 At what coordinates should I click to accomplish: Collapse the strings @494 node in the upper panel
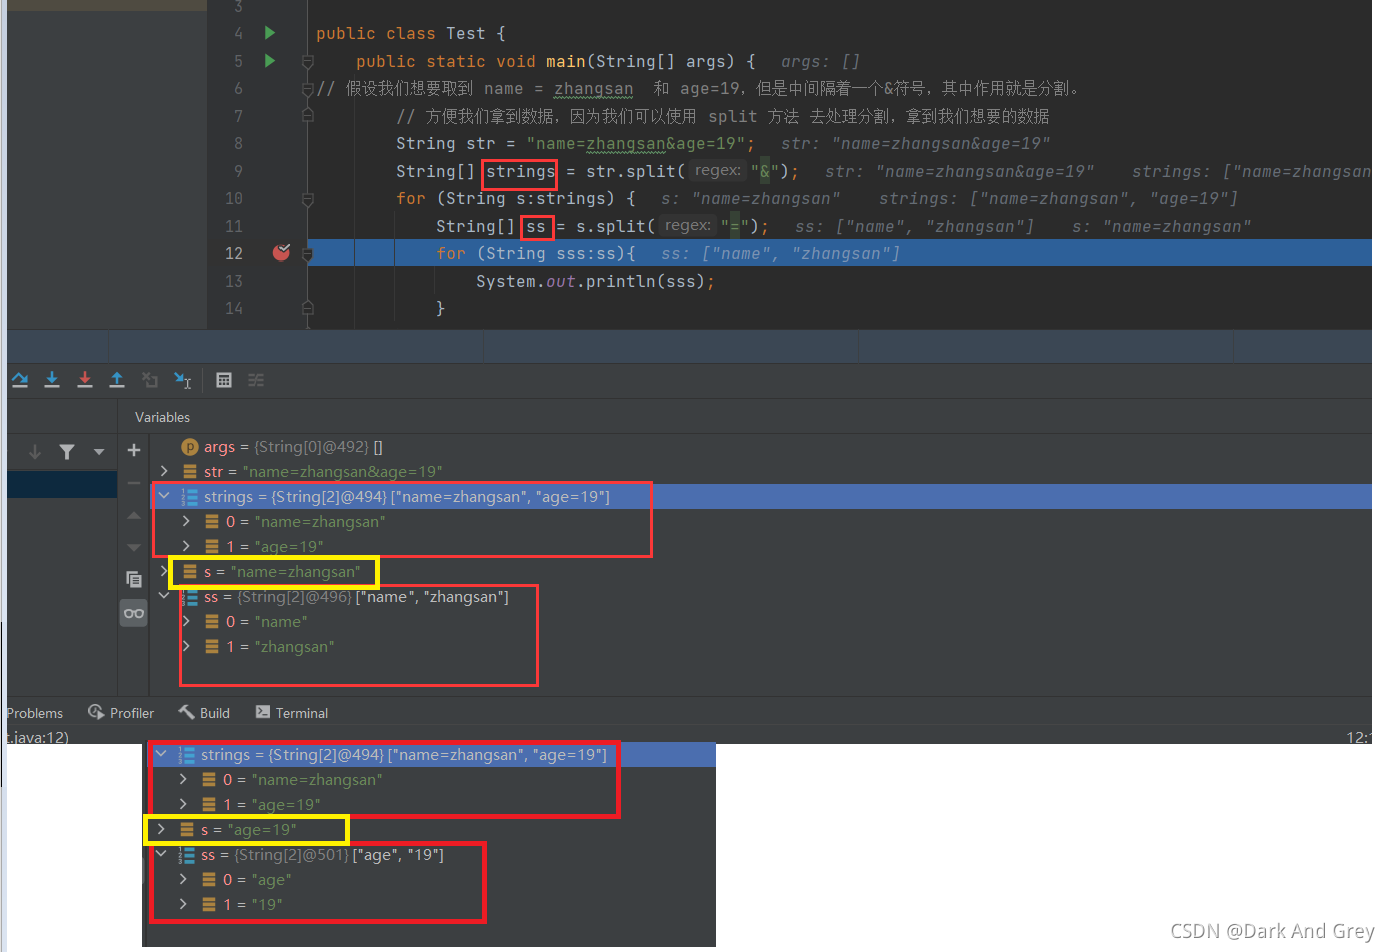[x=165, y=496]
